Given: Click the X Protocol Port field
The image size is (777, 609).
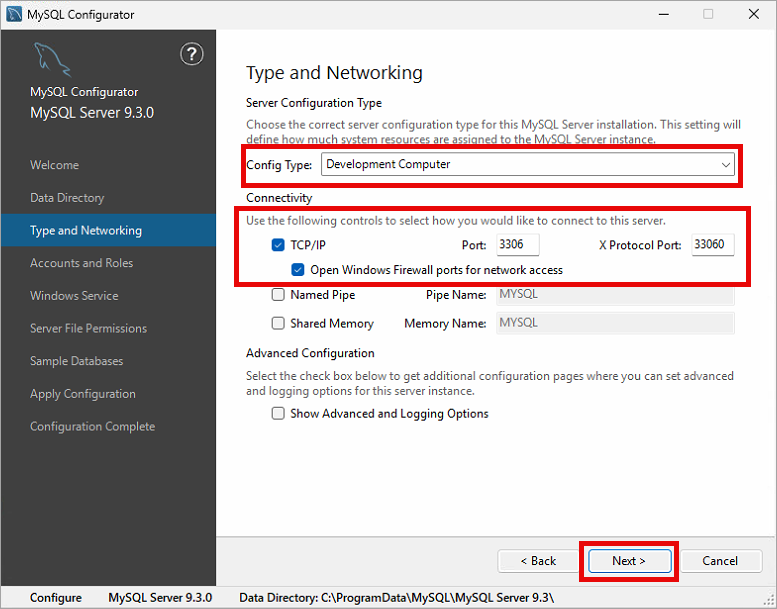Looking at the screenshot, I should [x=713, y=244].
